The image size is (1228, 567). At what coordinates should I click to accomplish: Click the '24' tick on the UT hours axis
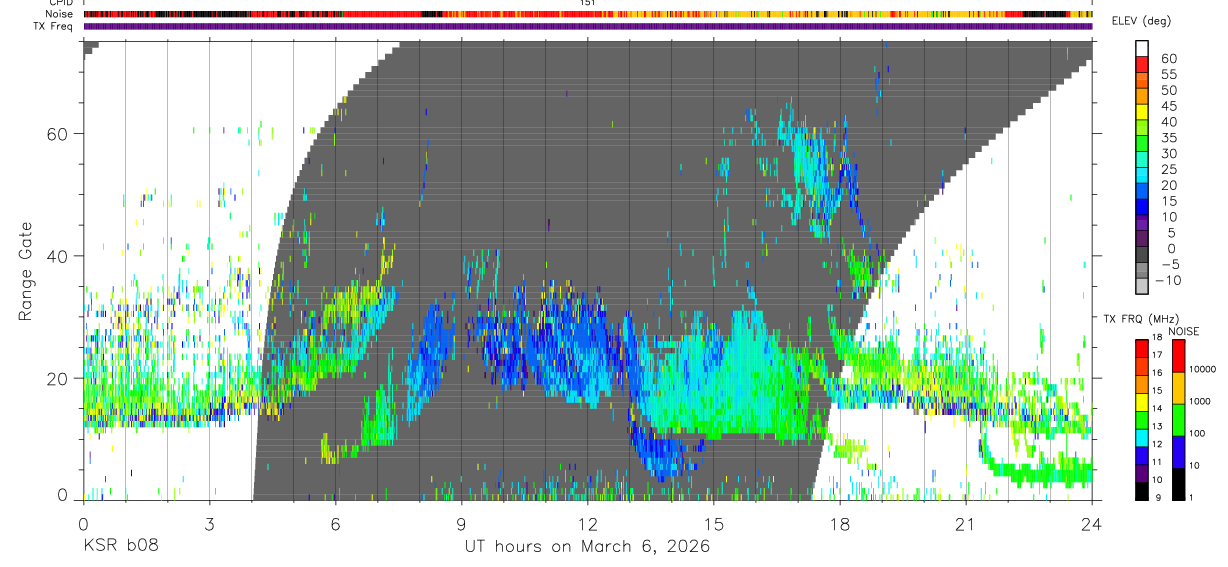pos(1091,524)
